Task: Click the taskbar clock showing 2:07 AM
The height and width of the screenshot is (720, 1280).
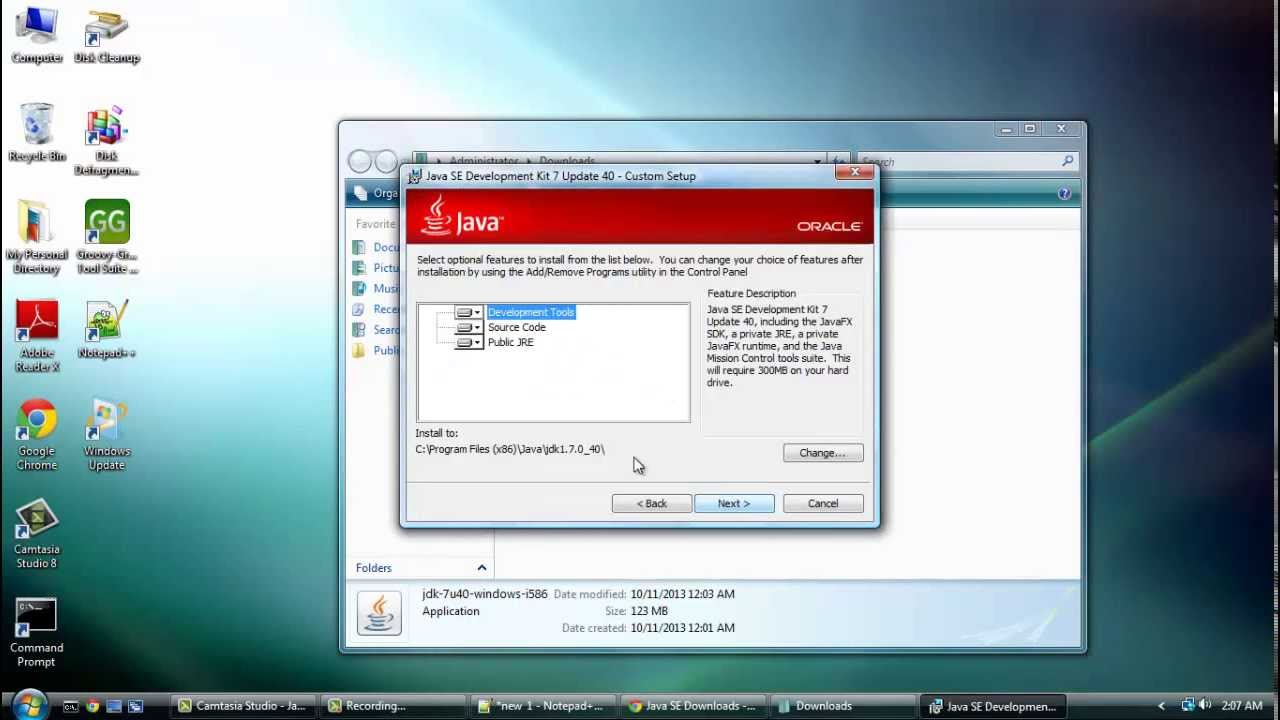Action: click(1241, 706)
